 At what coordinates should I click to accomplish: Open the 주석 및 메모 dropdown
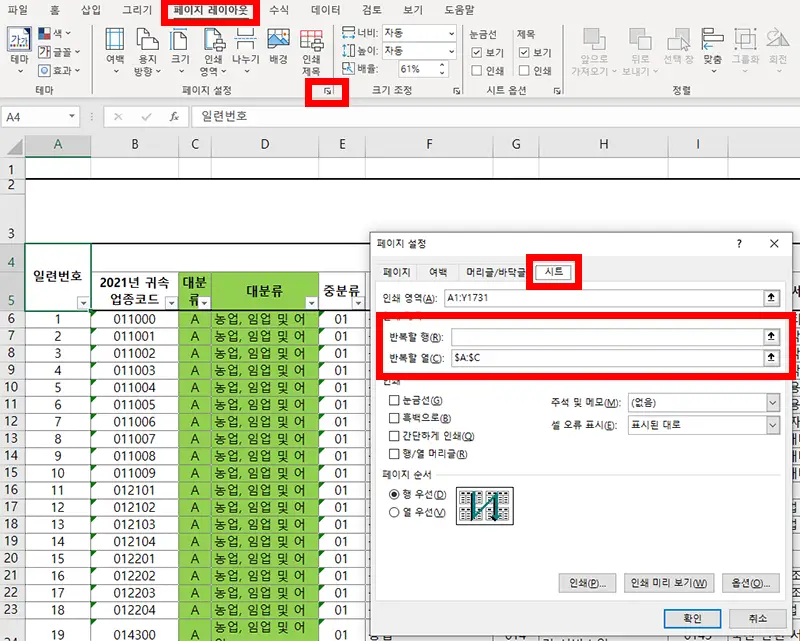pyautogui.click(x=771, y=404)
